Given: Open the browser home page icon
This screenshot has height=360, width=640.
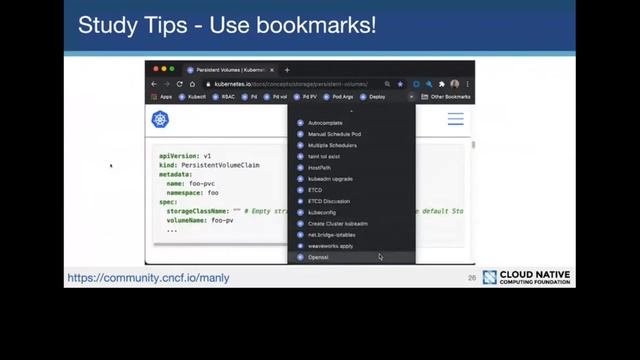Looking at the screenshot, I should [x=192, y=84].
